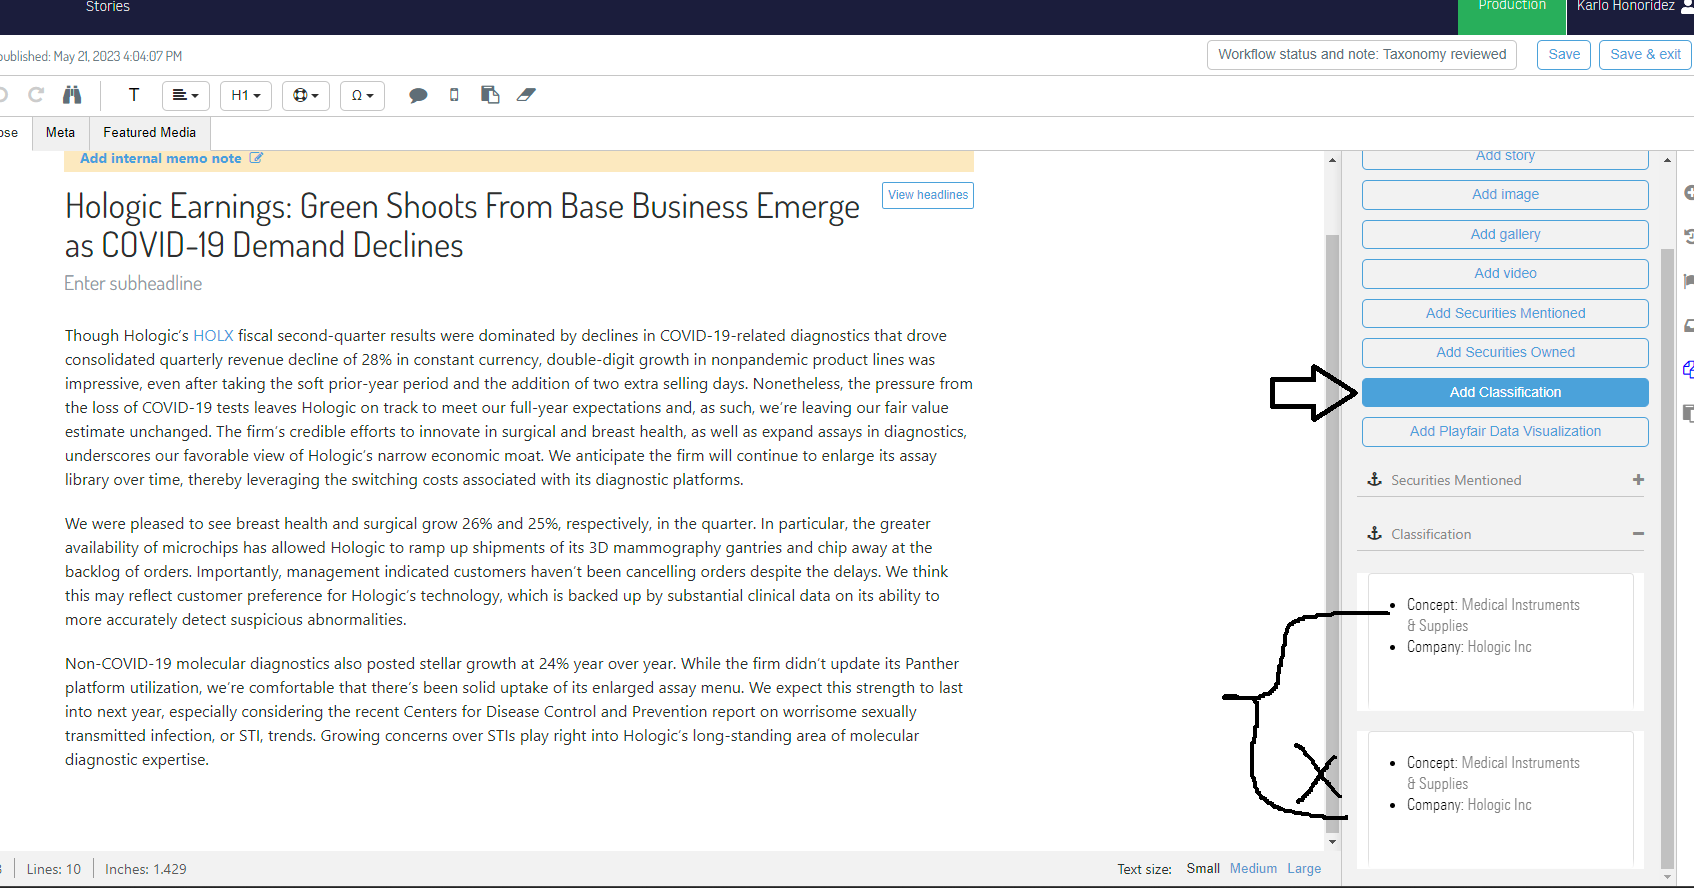Click the article headline Hologic Earnings text
Image resolution: width=1694 pixels, height=888 pixels.
click(462, 226)
